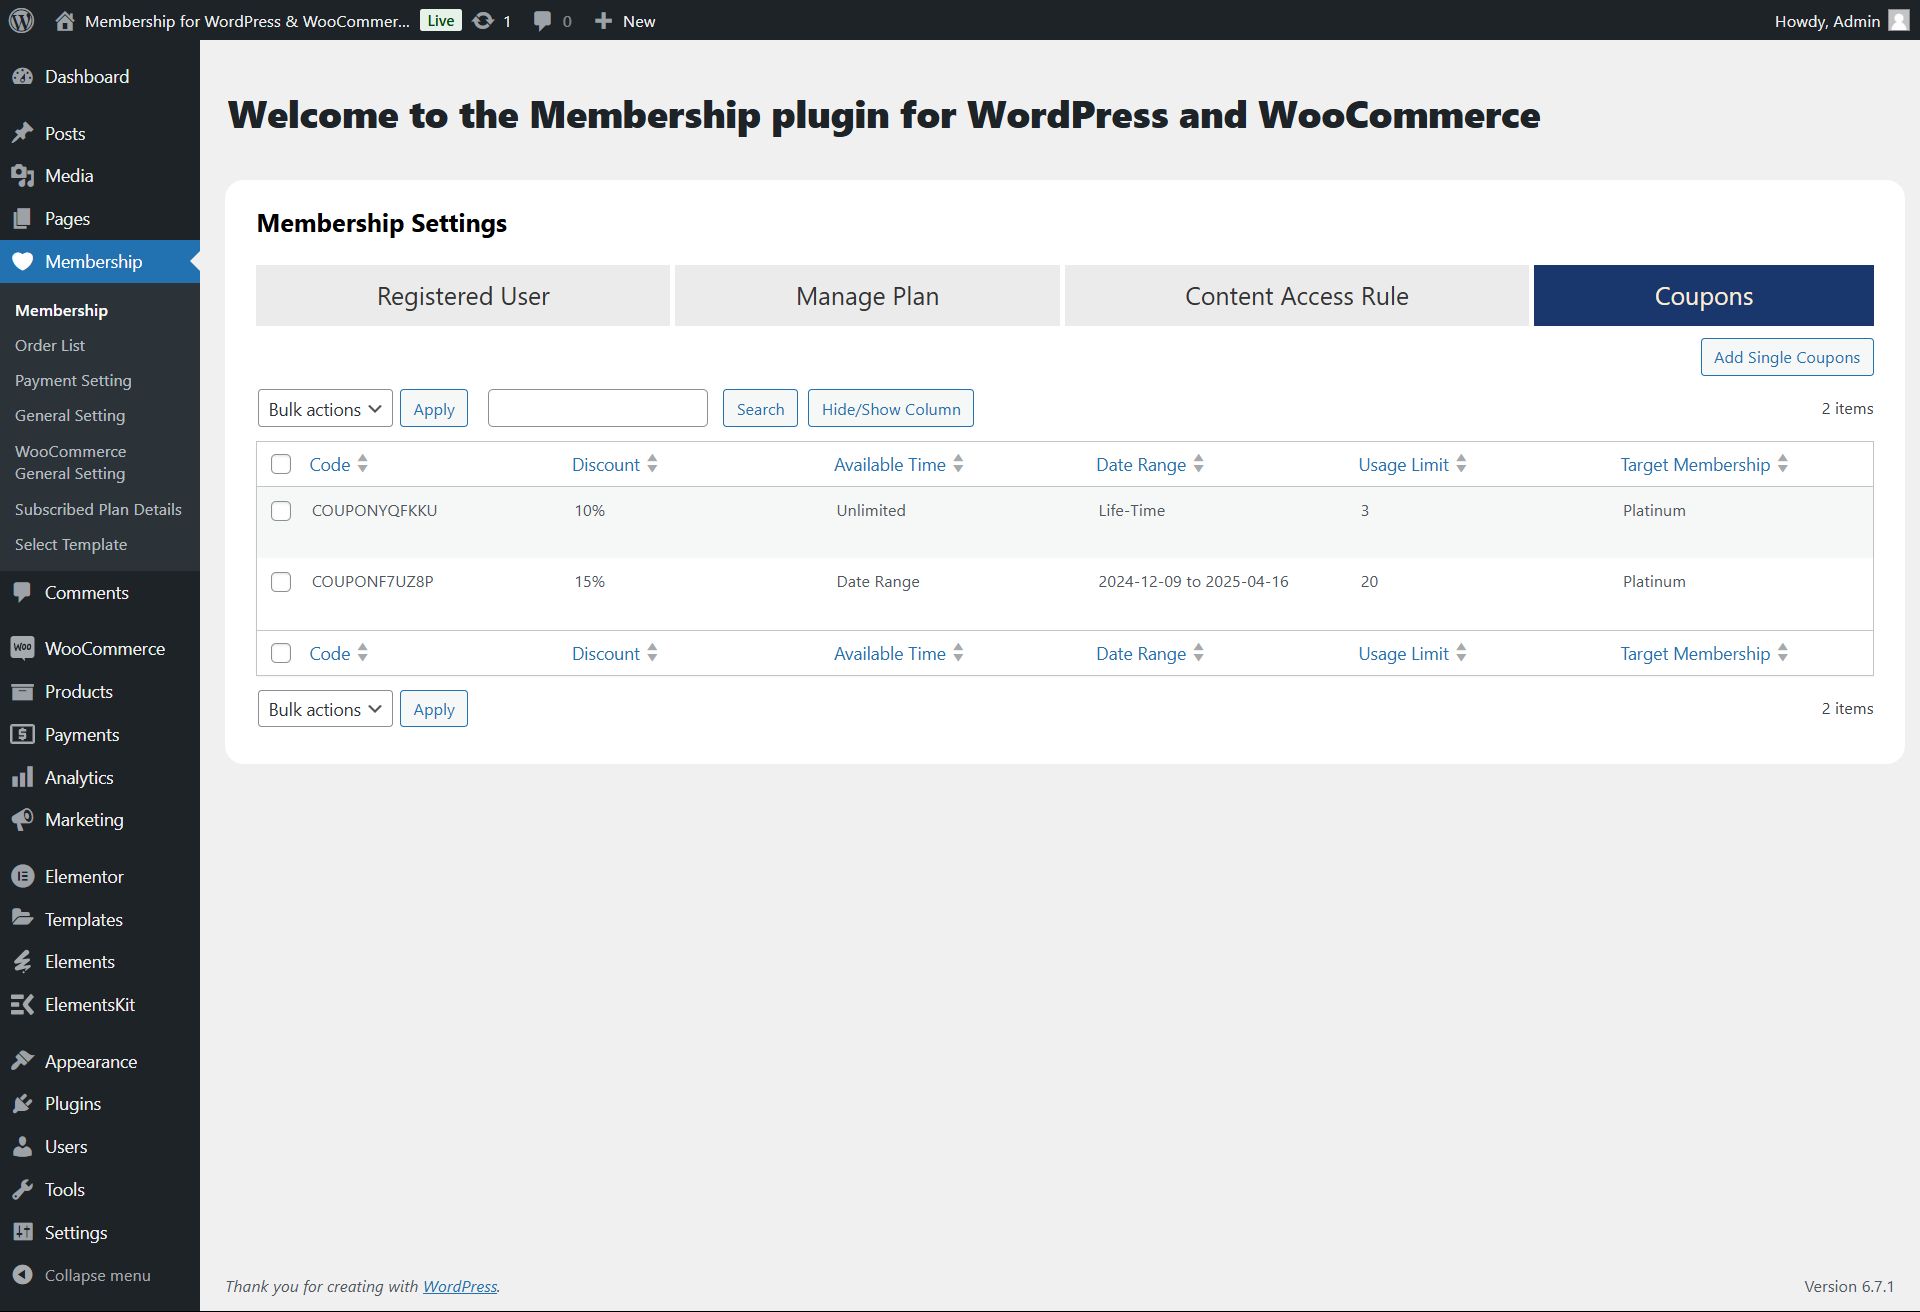
Task: Select the Coupons tab
Action: pyautogui.click(x=1704, y=296)
